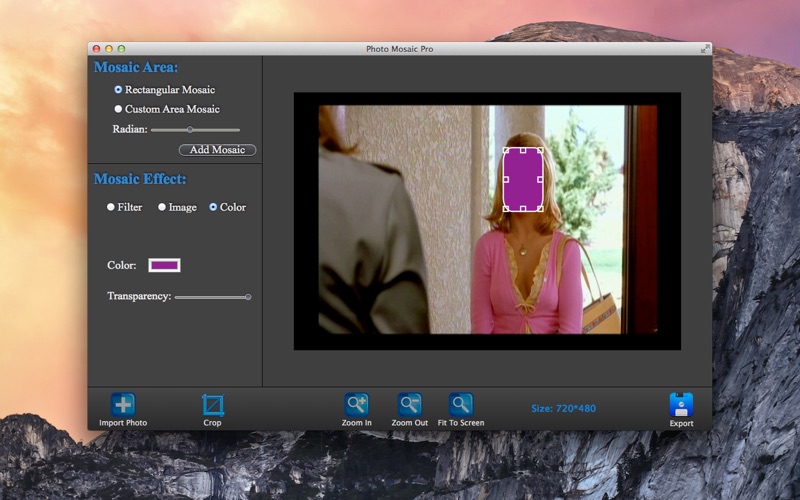Click the Transparency slider knob
Screen dimensions: 800x500
(248, 297)
